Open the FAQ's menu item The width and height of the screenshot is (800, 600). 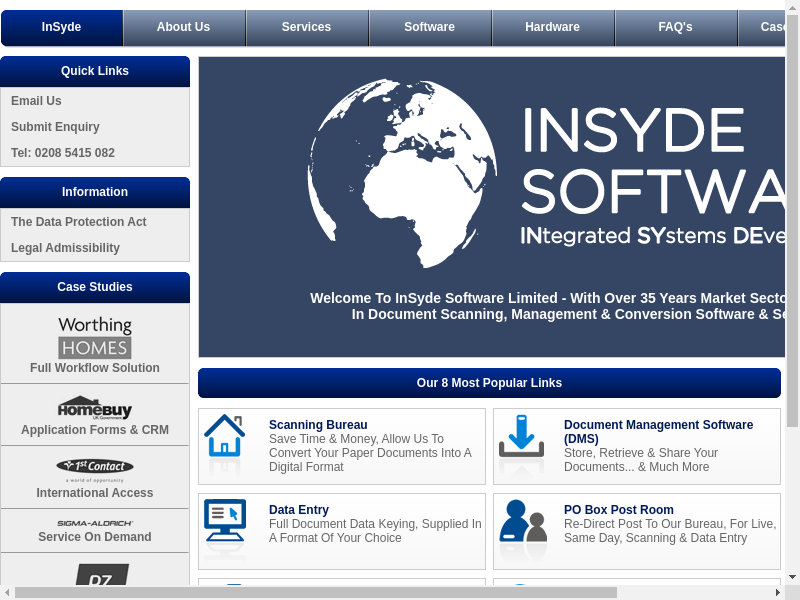pos(675,27)
